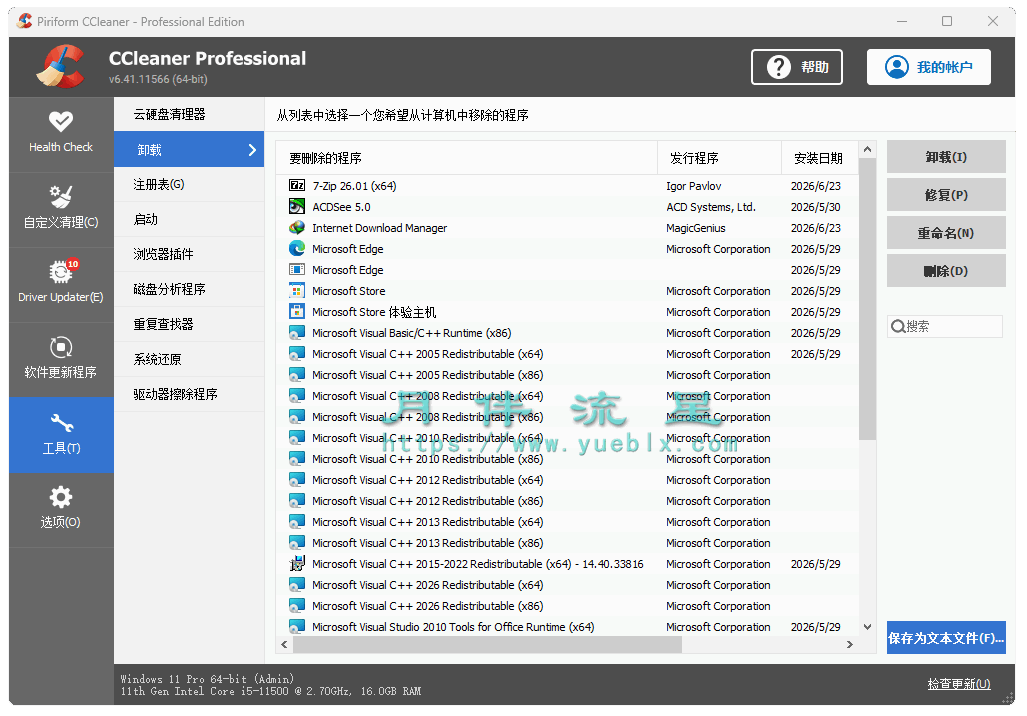This screenshot has width=1027, height=716.
Task: Click Microsoft Edge swirl logo icon
Action: 297,248
